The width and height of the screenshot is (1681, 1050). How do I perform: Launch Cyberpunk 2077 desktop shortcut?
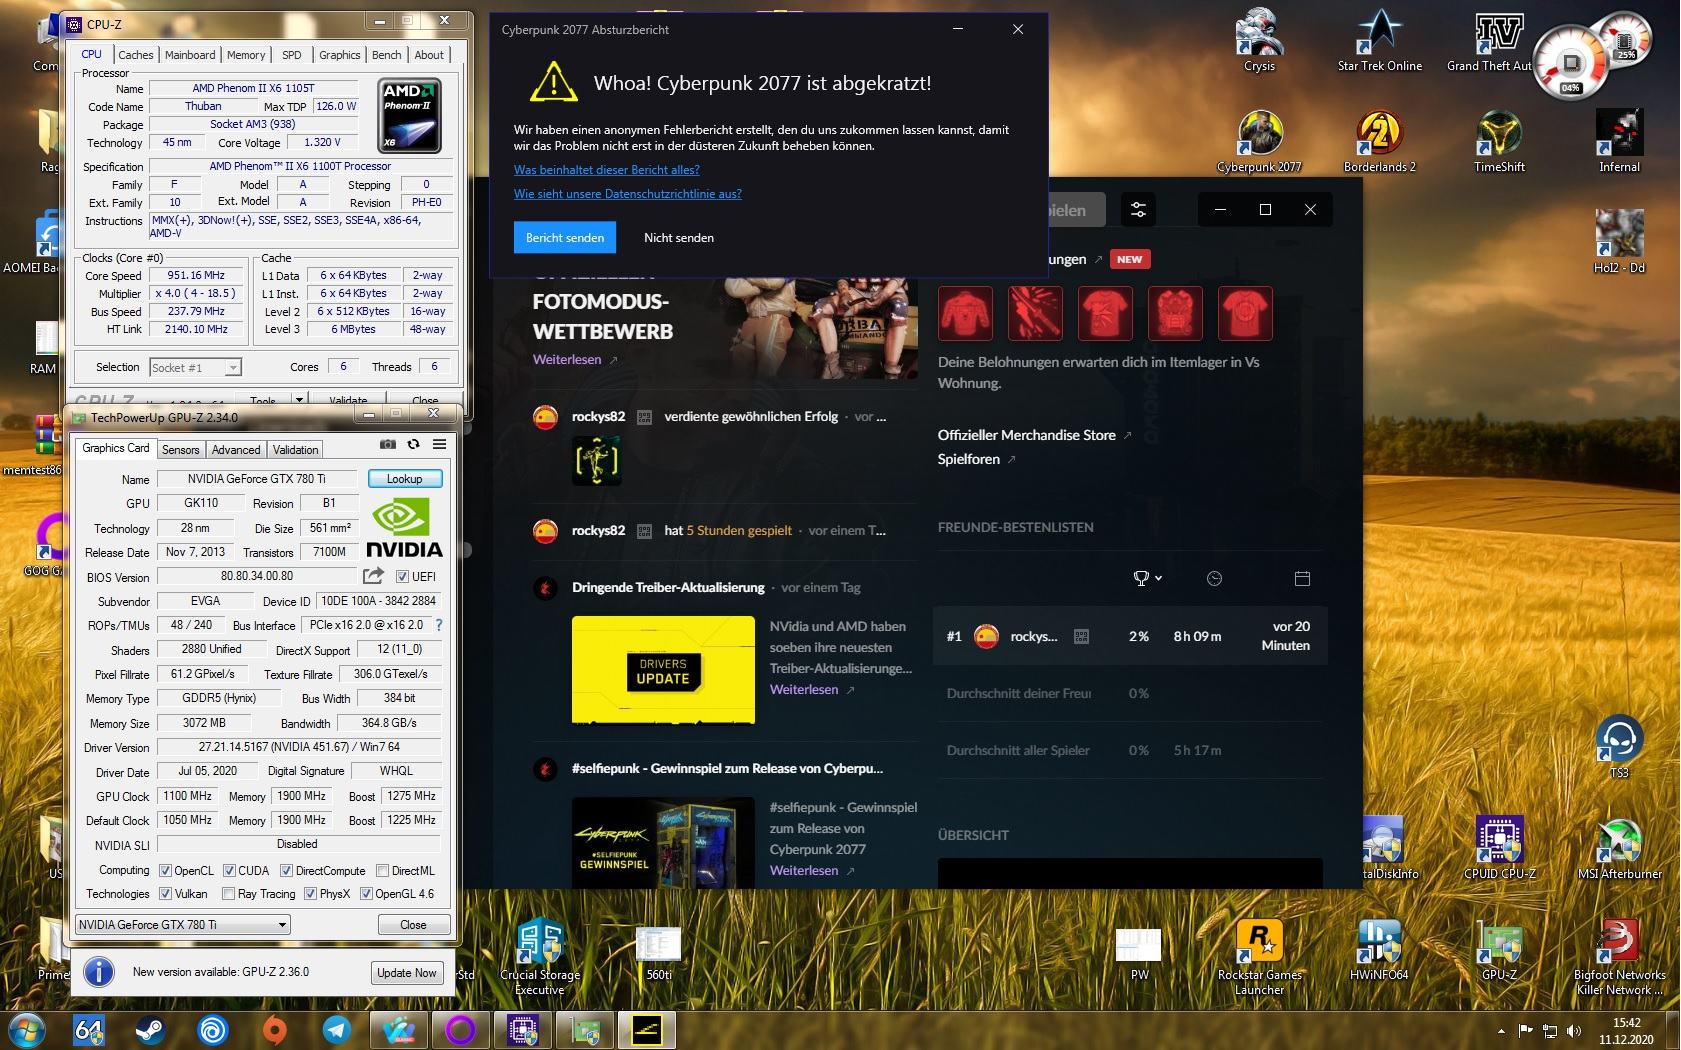[x=1259, y=141]
